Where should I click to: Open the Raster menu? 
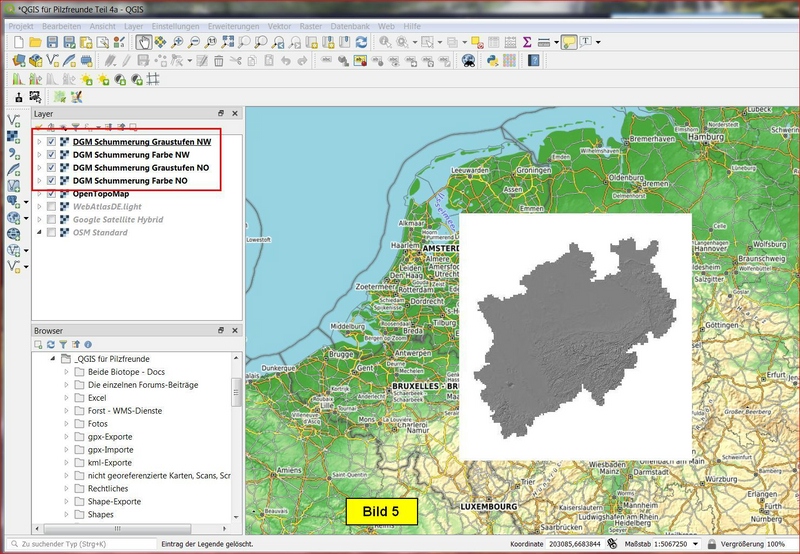pyautogui.click(x=311, y=26)
